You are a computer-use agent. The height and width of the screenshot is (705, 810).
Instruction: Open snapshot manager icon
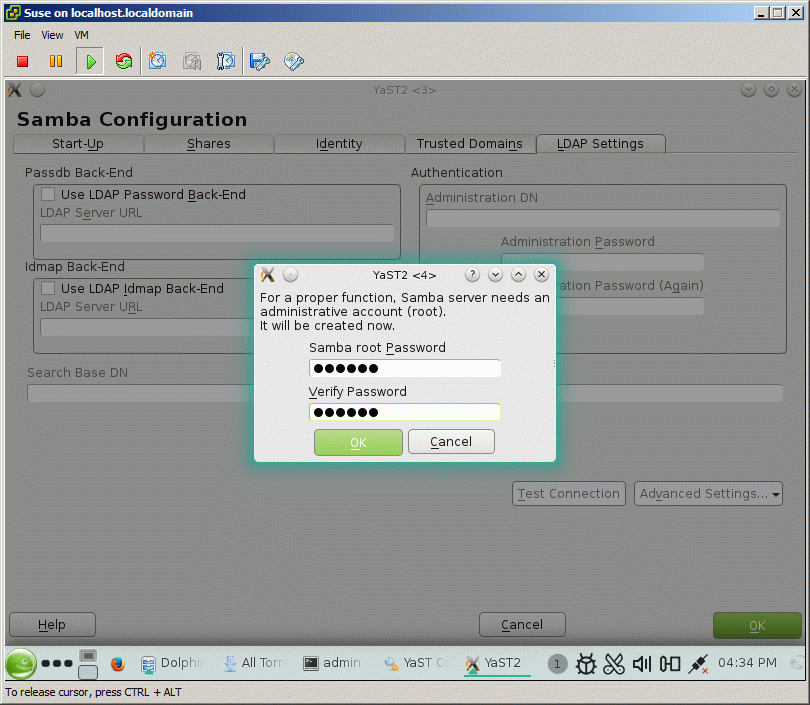[226, 61]
